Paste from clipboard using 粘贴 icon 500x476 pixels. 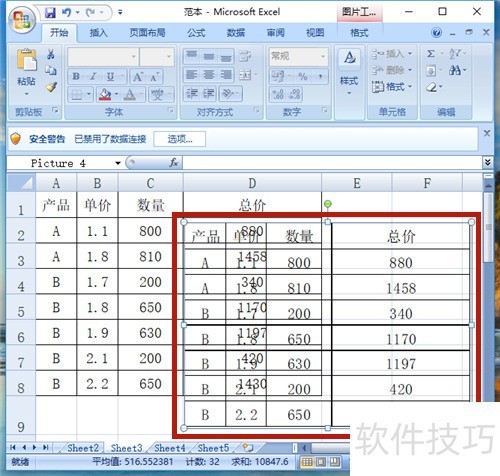tap(26, 60)
